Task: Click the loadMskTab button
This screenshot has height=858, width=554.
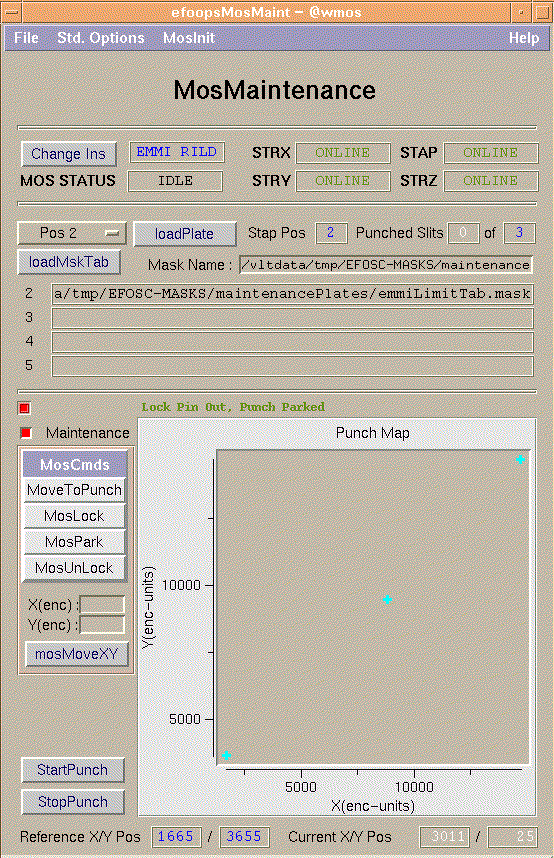Action: [x=69, y=262]
